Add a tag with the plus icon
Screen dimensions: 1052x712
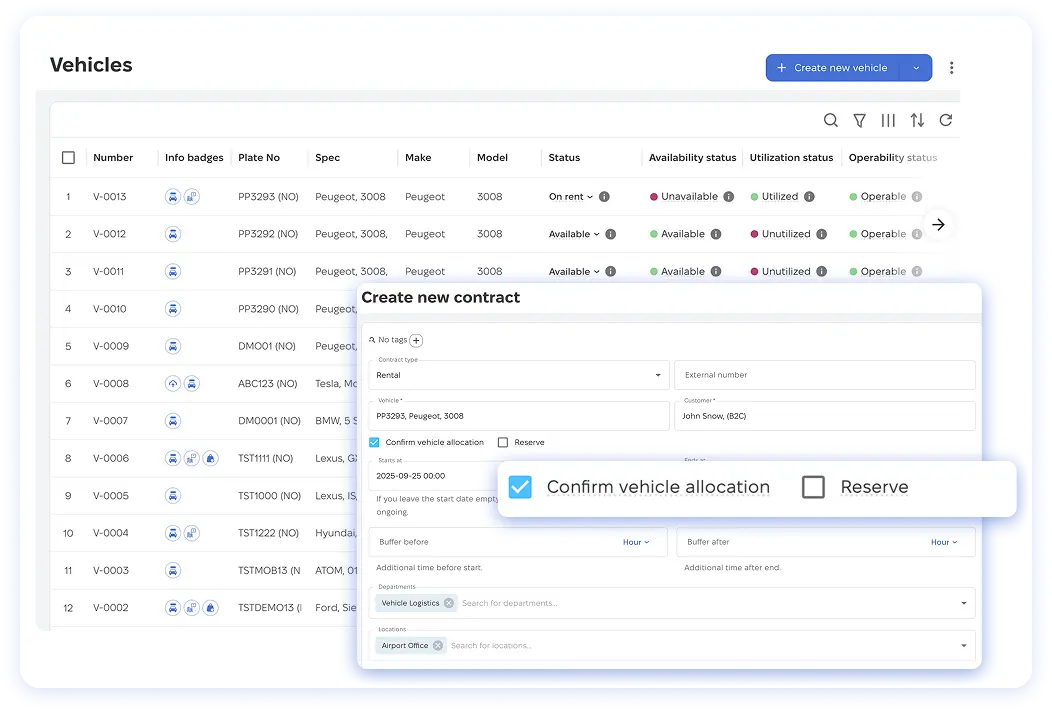tap(416, 340)
